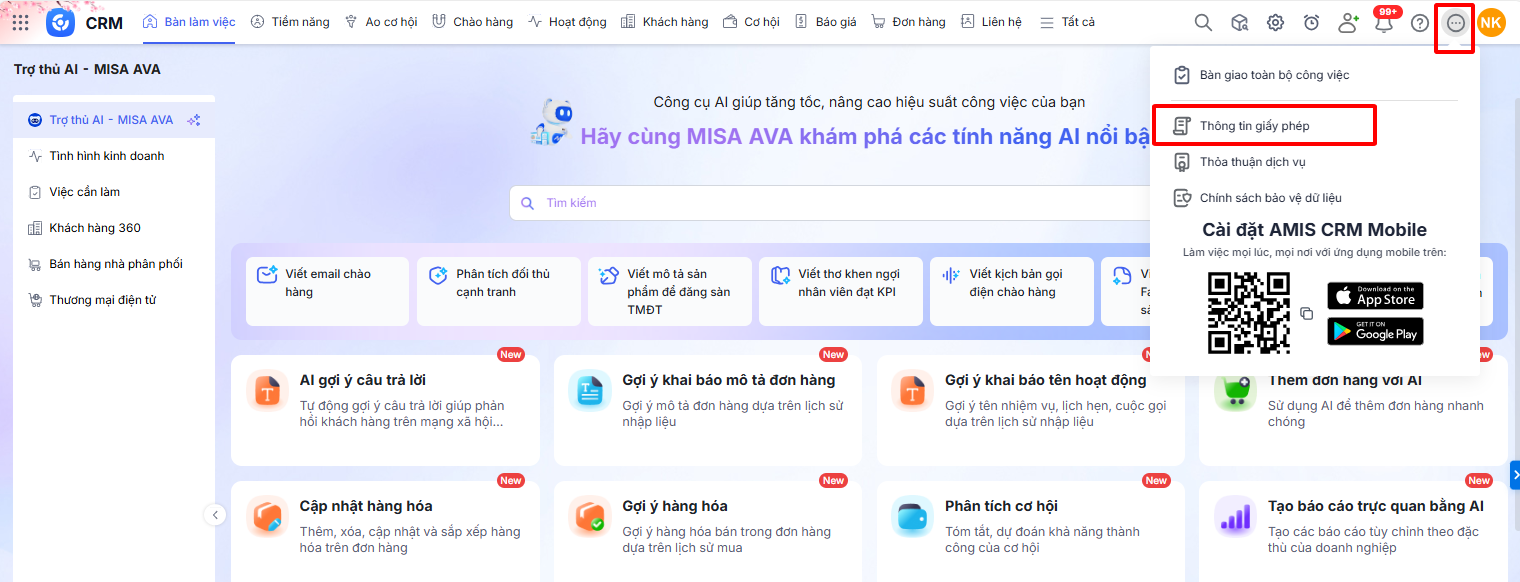Viewport: 1520px width, 582px height.
Task: Click the Download on the App Store badge
Action: [1375, 296]
